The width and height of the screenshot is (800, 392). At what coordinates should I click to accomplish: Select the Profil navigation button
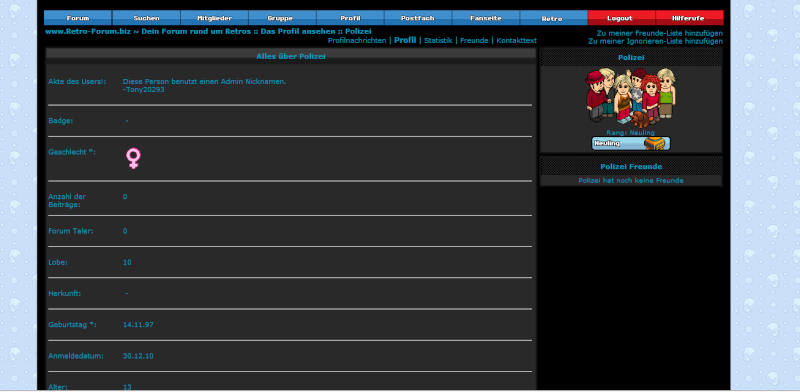tap(350, 18)
